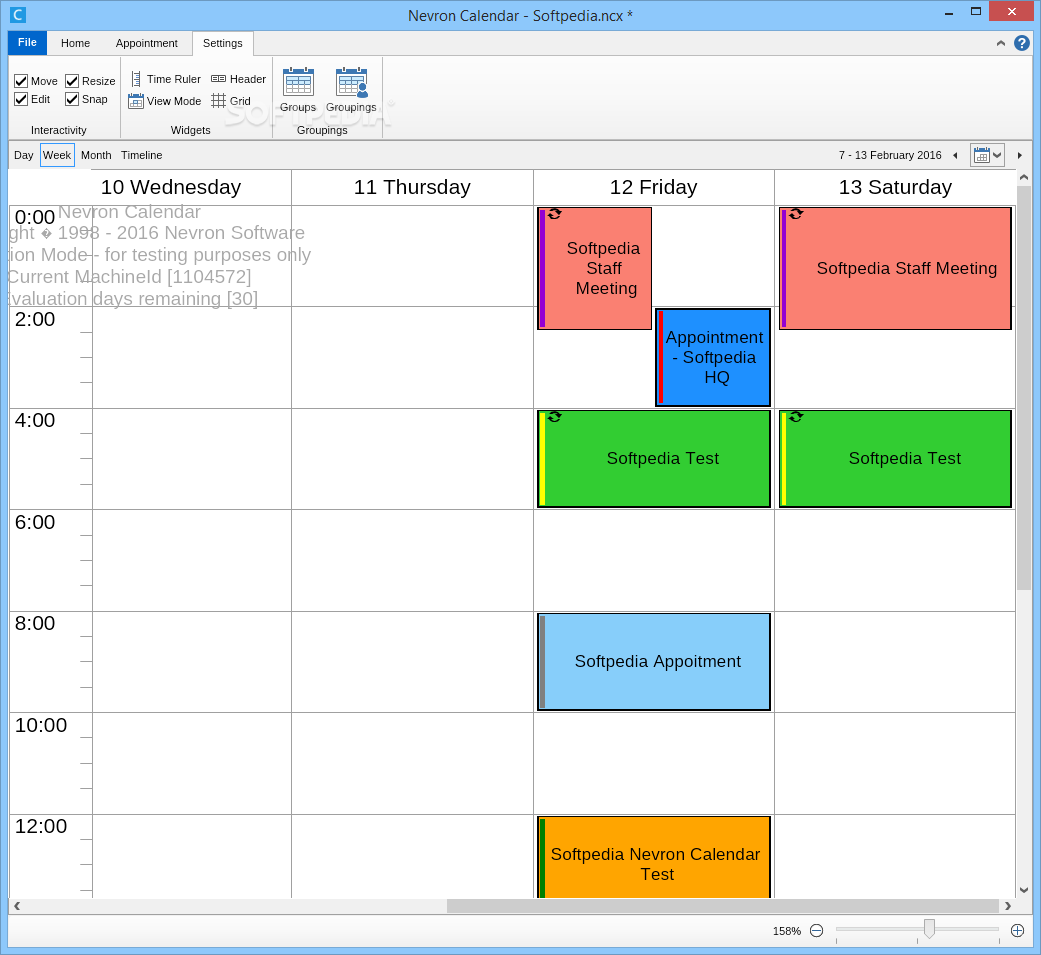Open the Groups grouping tool
Image resolution: width=1041 pixels, height=955 pixels.
coord(297,90)
